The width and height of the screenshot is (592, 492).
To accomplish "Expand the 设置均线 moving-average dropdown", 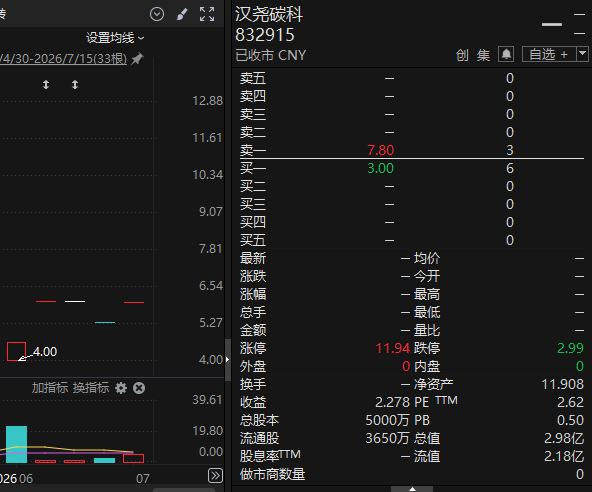I will point(115,38).
